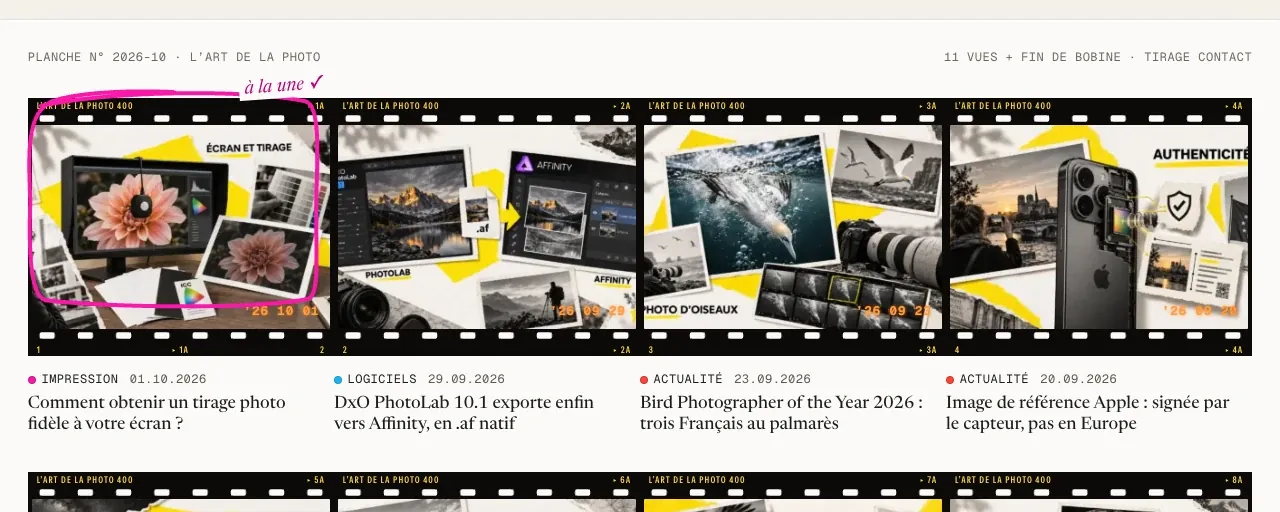This screenshot has height=512, width=1280.
Task: Open article 'Bird Photographer of the Year 2026'
Action: point(781,412)
